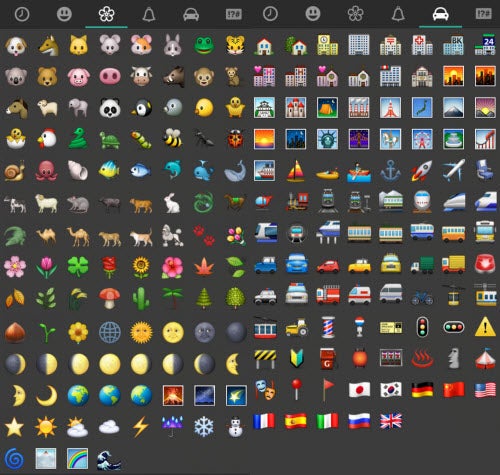The height and width of the screenshot is (475, 500).
Task: Select the red paw prints emoji
Action: click(204, 235)
